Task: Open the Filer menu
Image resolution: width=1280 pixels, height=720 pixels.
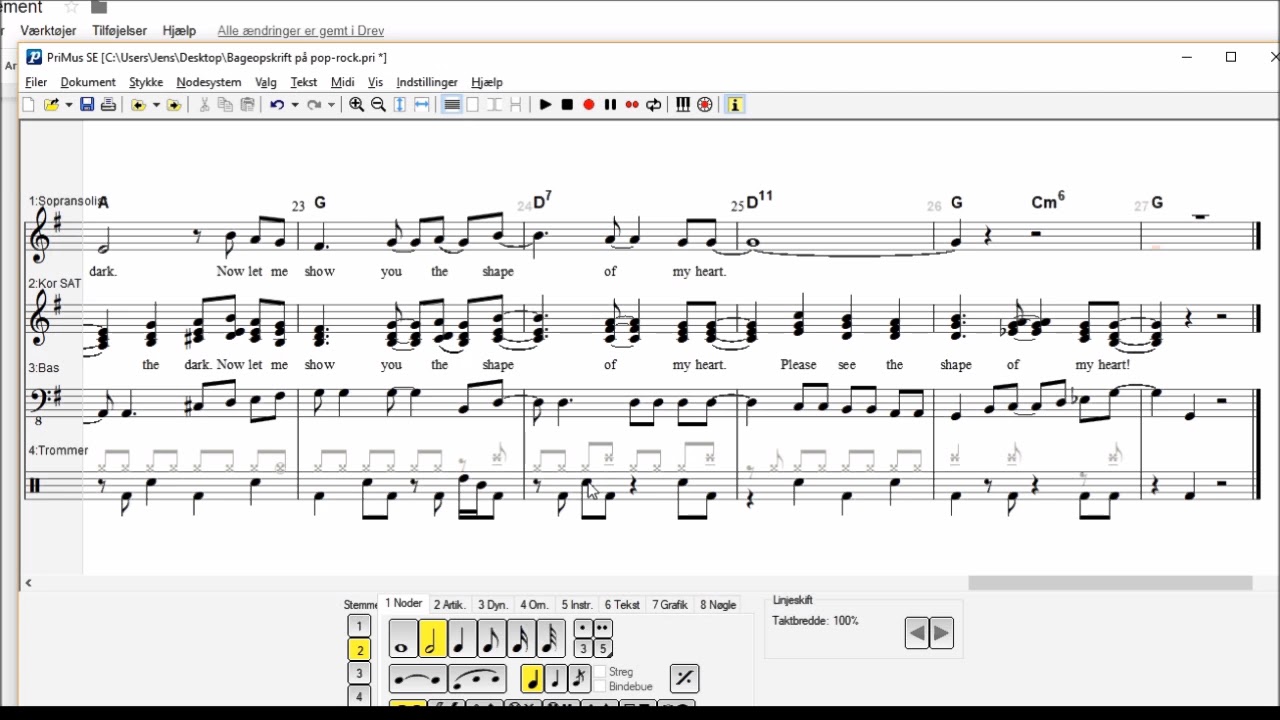Action: tap(36, 82)
